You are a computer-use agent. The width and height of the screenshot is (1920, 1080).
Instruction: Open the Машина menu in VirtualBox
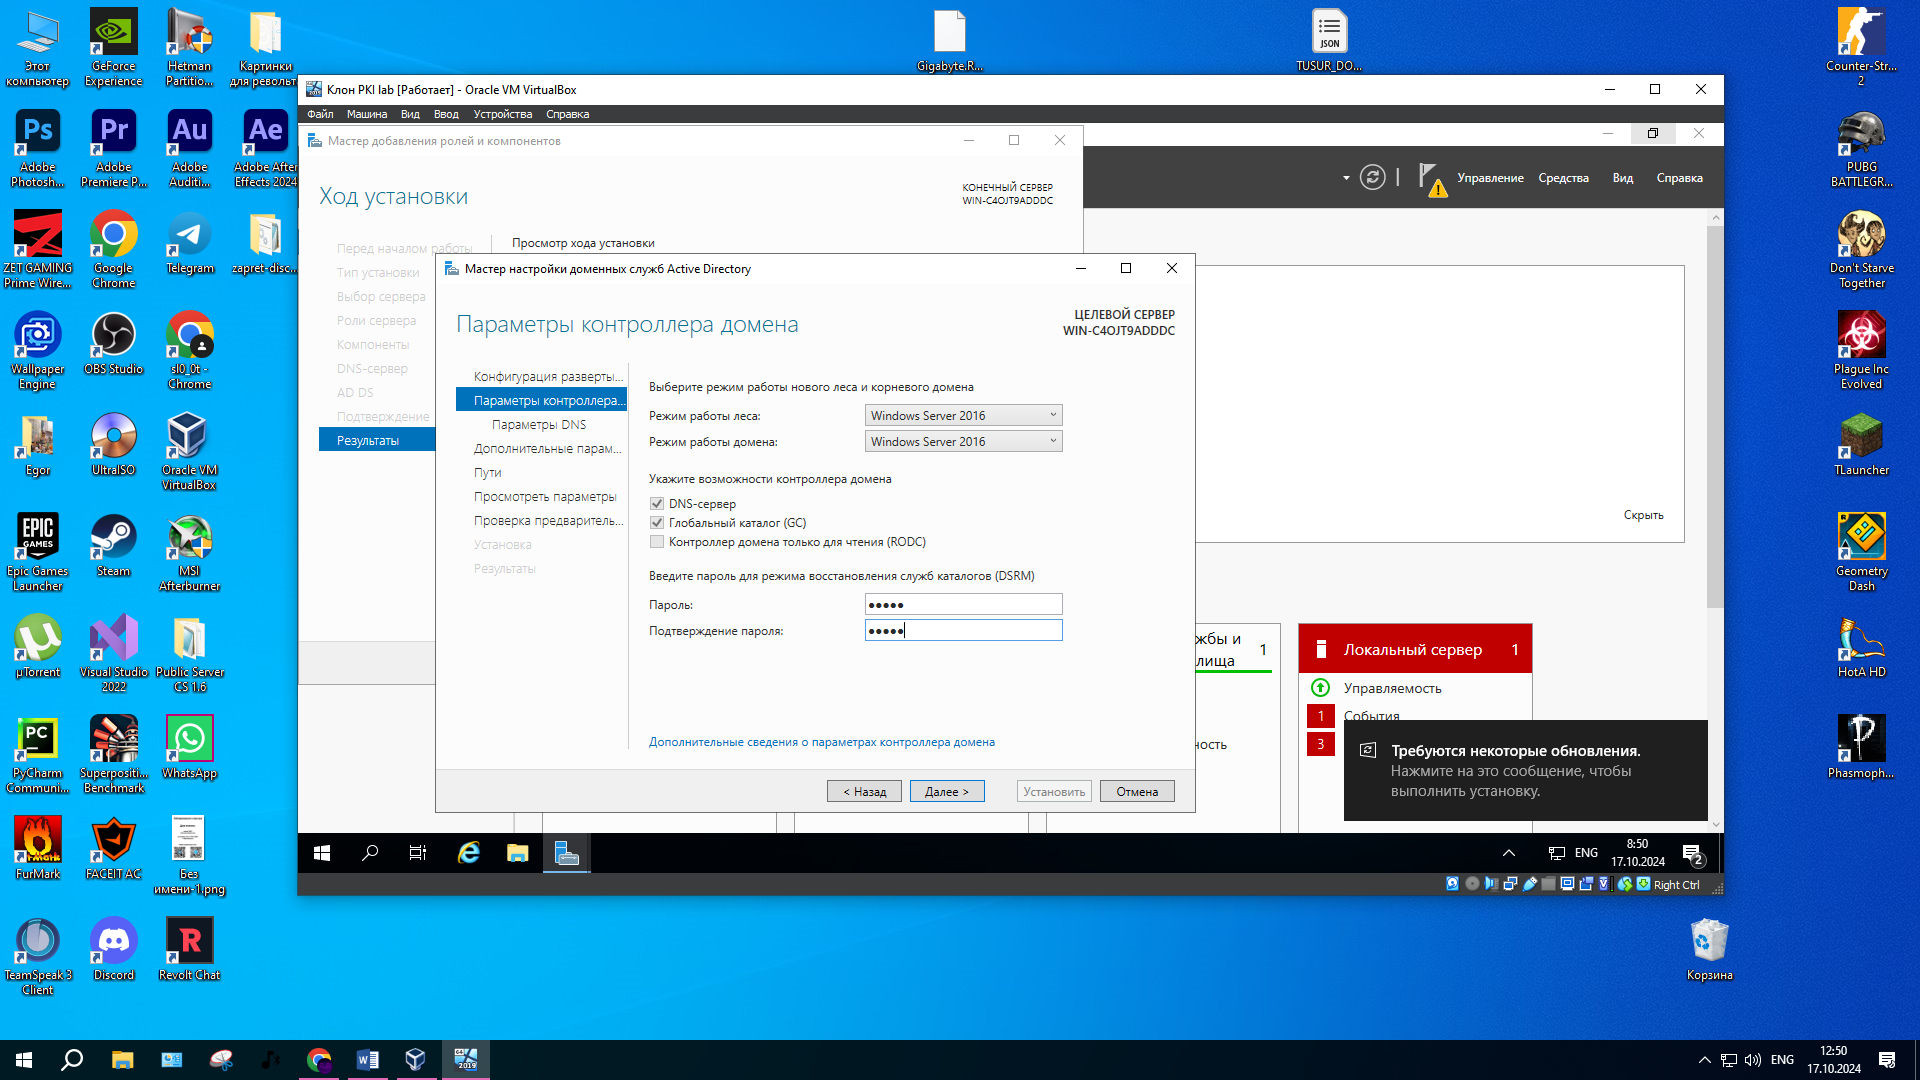pyautogui.click(x=367, y=114)
